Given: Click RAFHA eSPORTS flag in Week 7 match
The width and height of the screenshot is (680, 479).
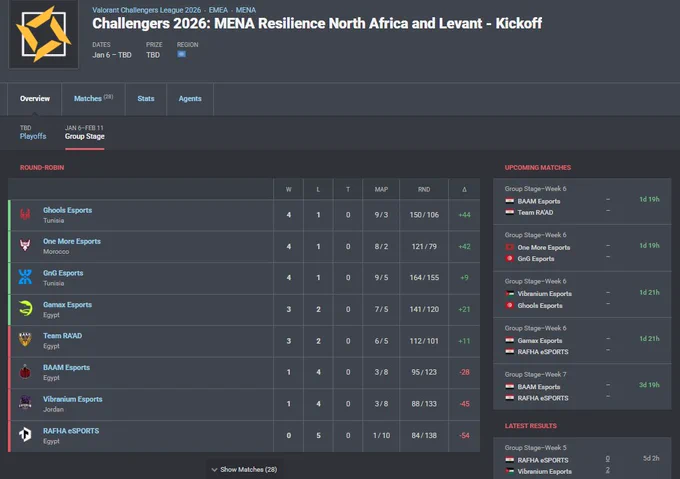Looking at the screenshot, I should (510, 398).
